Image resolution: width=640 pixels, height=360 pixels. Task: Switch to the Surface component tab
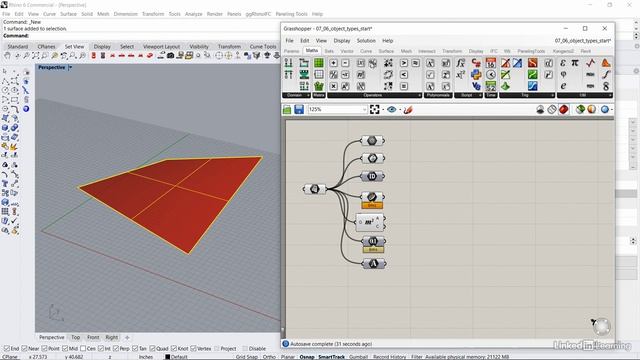point(386,51)
